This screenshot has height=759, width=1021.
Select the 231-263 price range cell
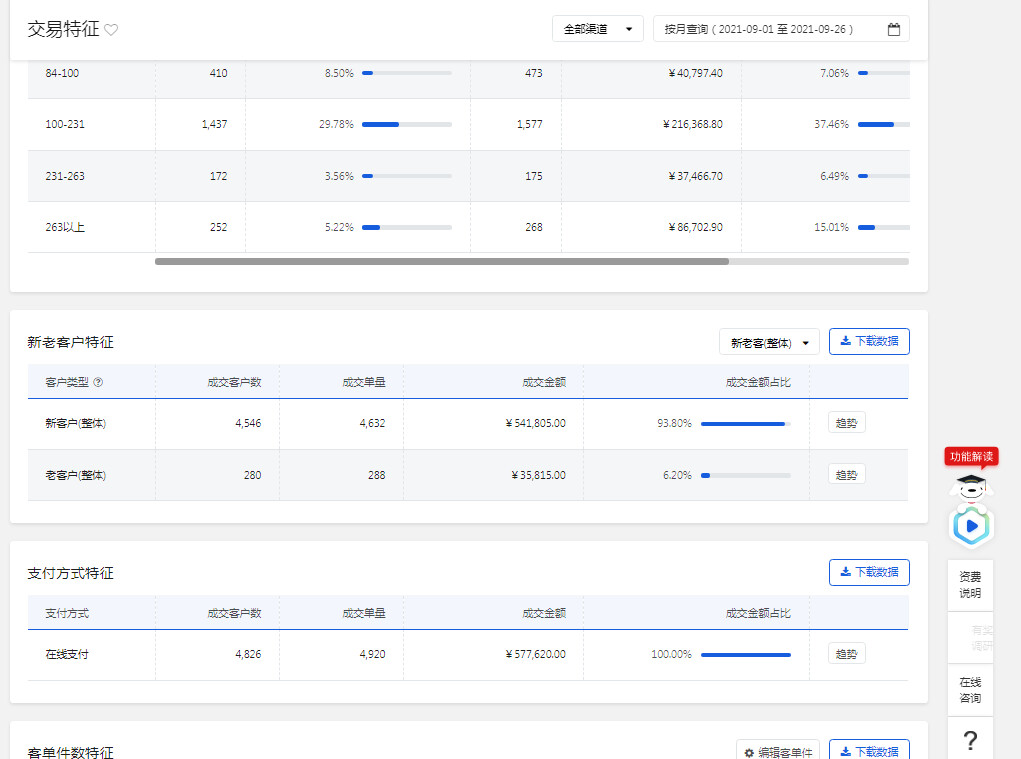(x=65, y=176)
